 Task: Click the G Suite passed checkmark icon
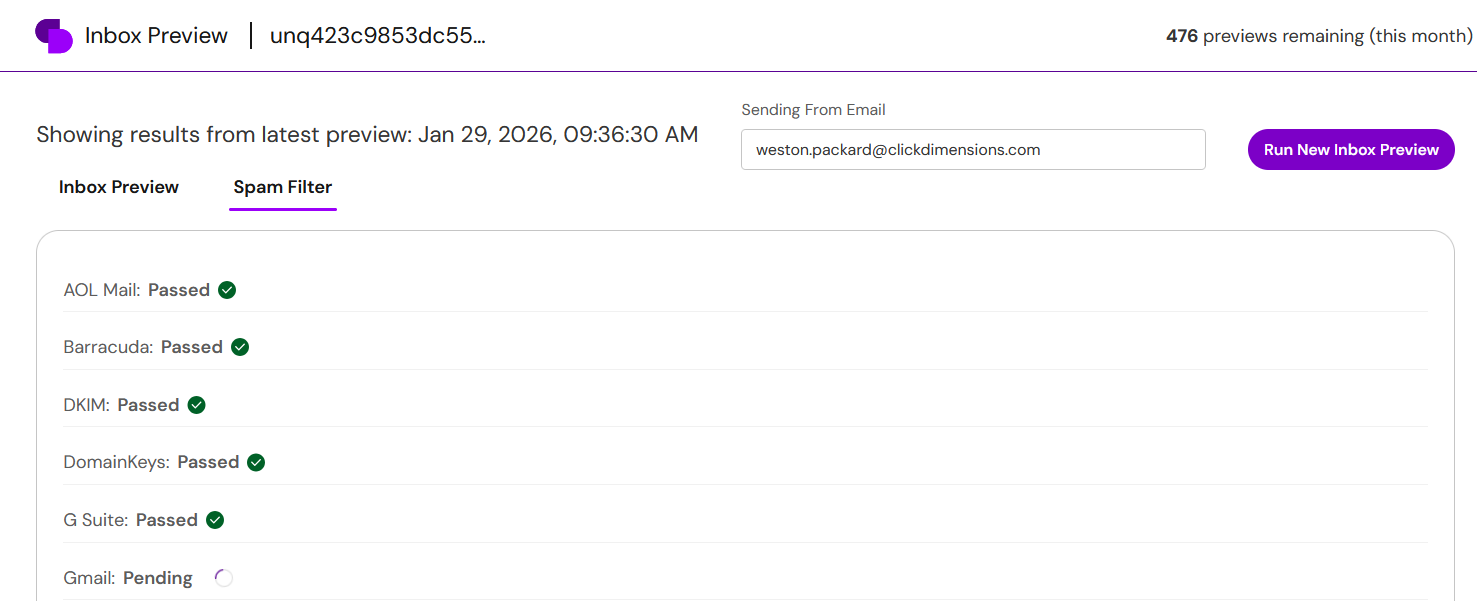[x=215, y=520]
